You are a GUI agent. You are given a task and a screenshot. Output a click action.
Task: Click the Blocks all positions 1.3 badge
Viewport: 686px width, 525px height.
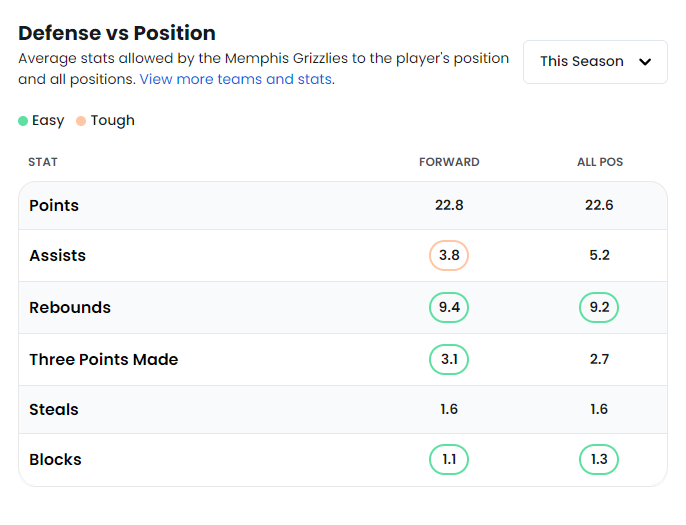pos(599,460)
